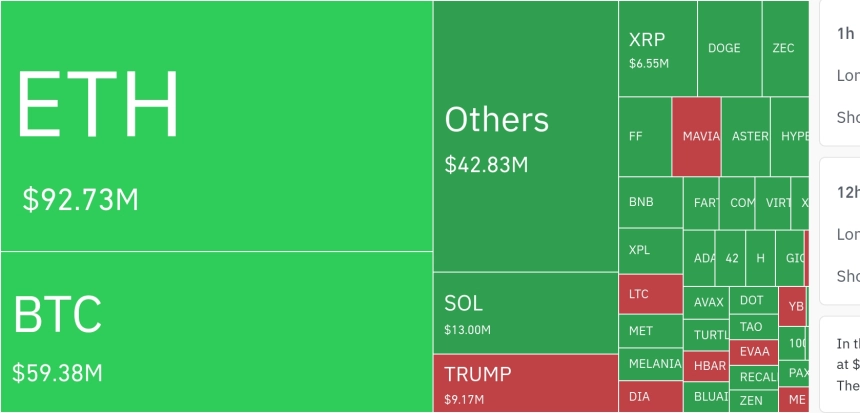The width and height of the screenshot is (860, 413).
Task: Select the FF tile
Action: coord(645,137)
